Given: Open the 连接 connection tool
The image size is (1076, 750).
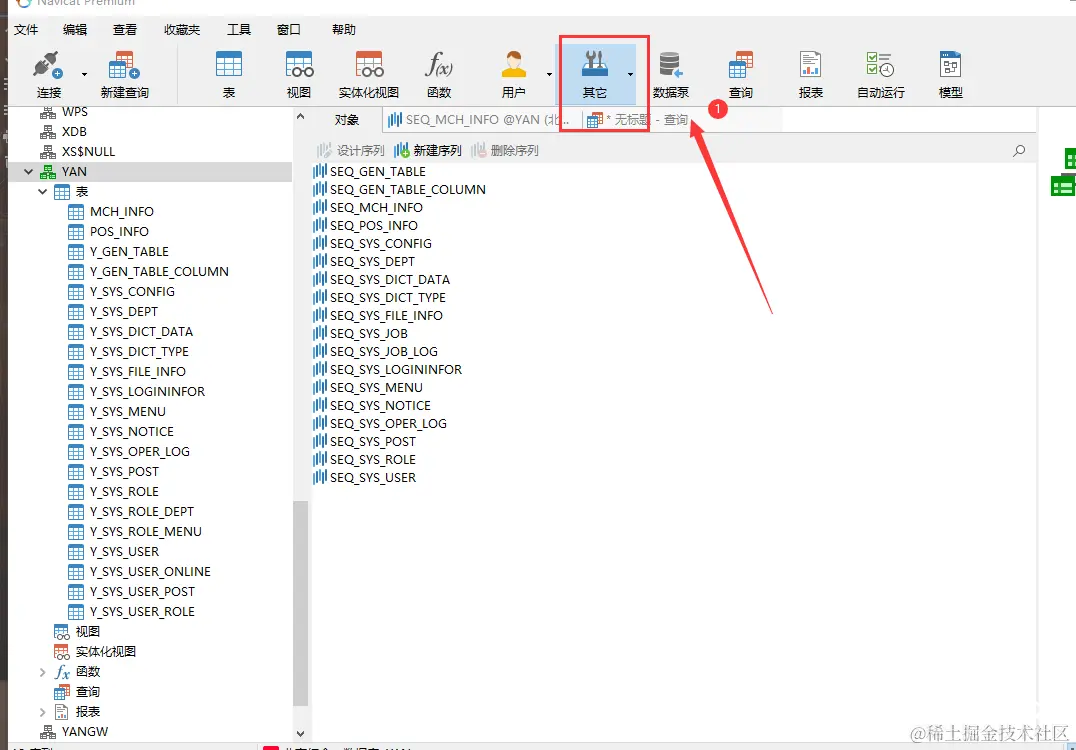Looking at the screenshot, I should (48, 73).
